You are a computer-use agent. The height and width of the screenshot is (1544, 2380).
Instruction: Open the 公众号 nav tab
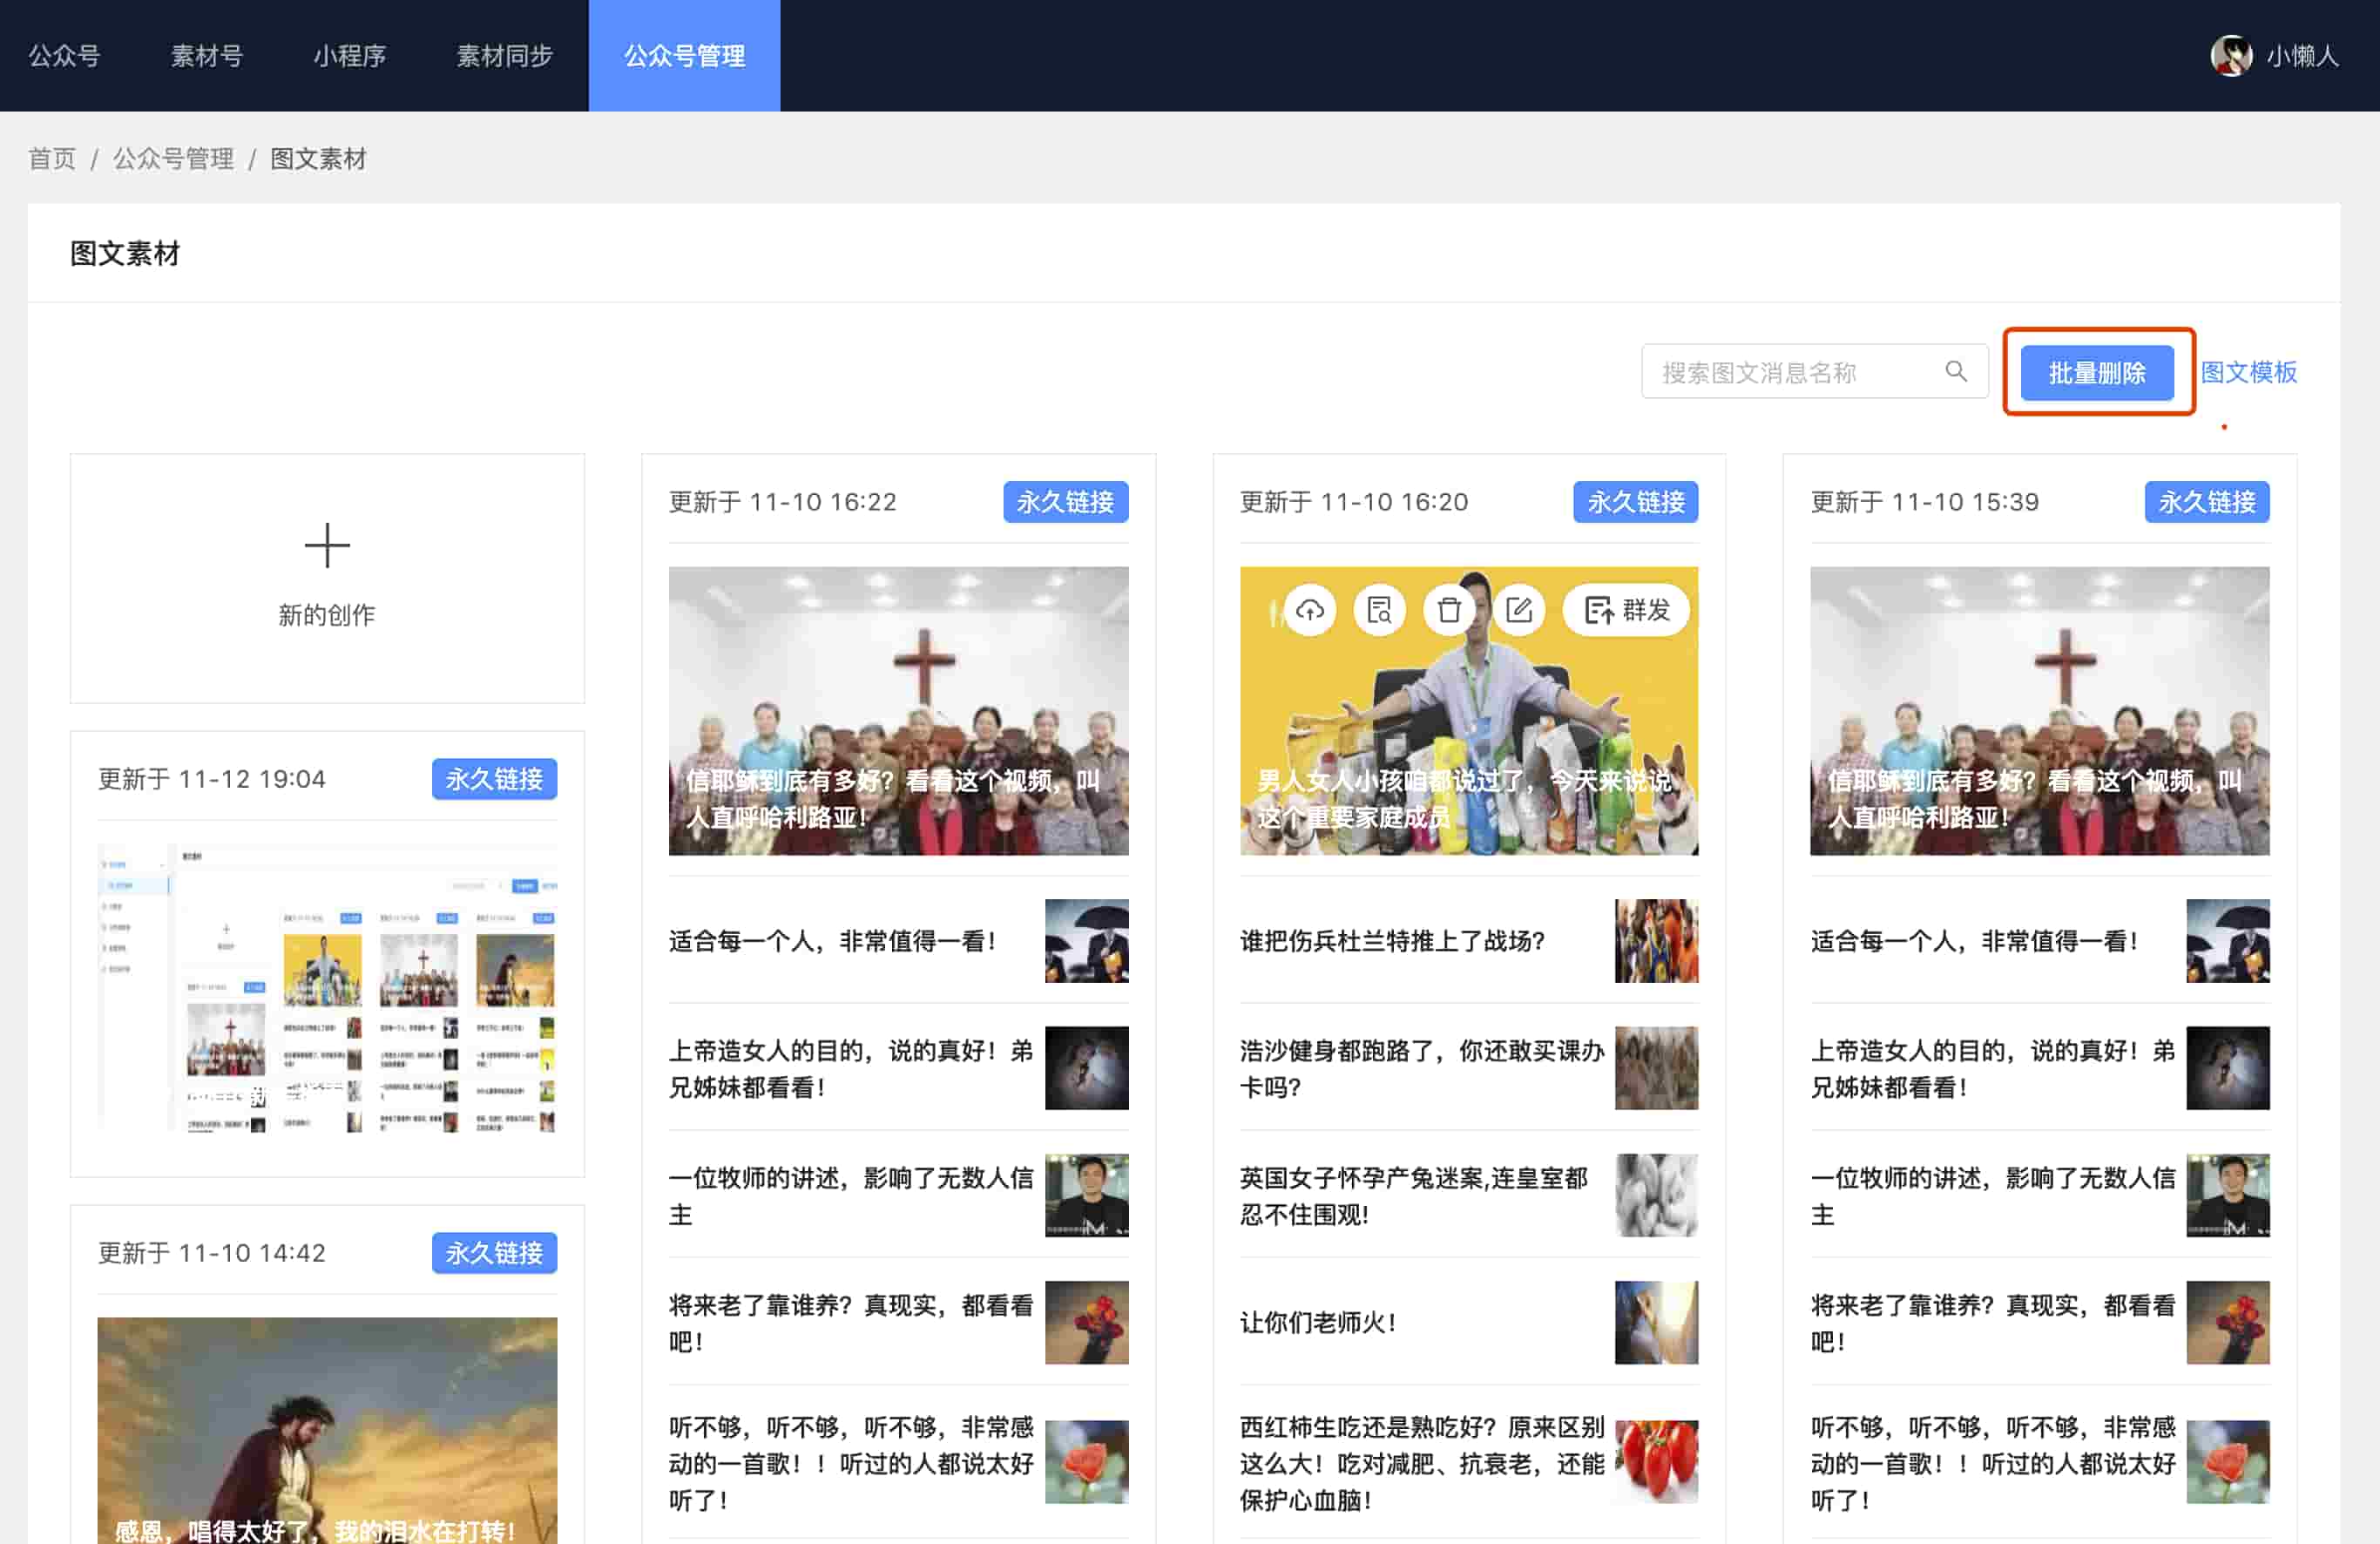coord(64,56)
